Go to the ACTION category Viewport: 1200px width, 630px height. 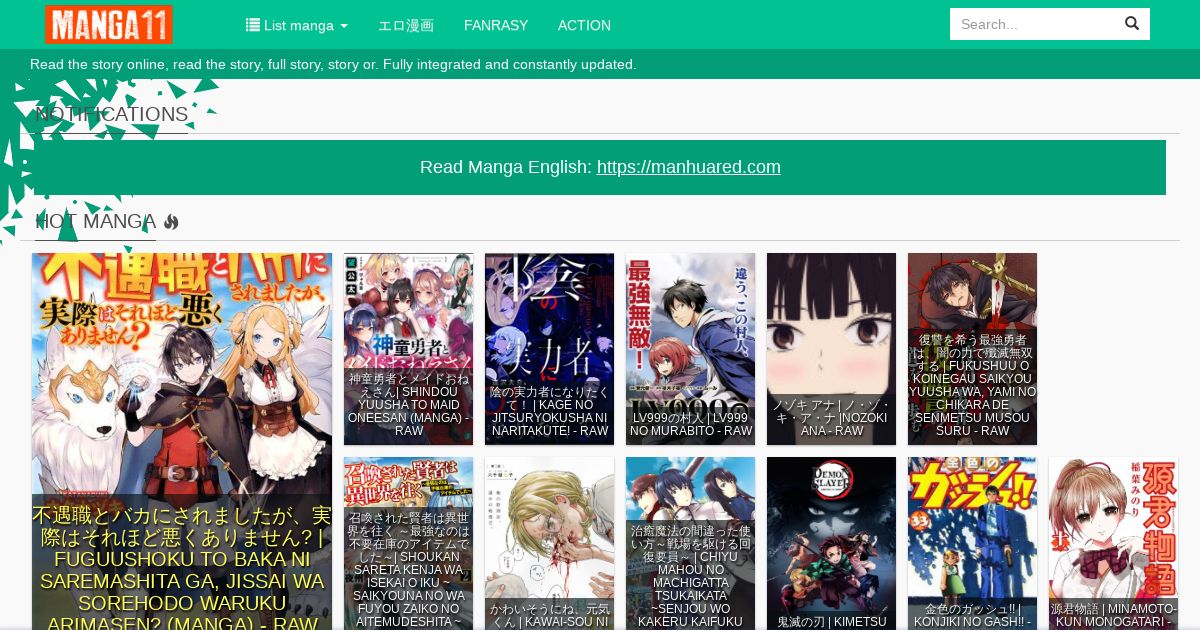tap(584, 25)
